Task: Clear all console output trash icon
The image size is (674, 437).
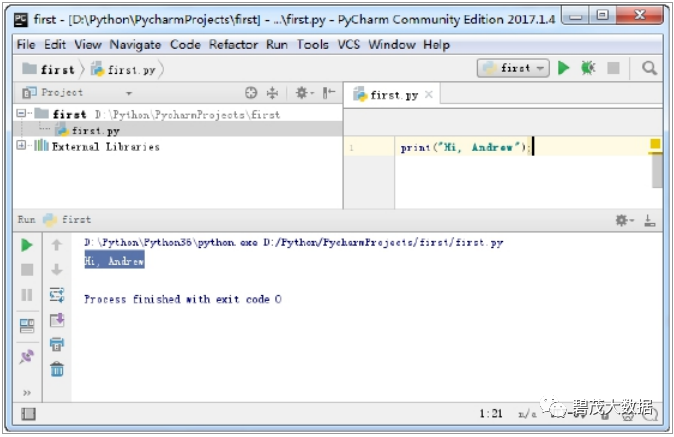Action: pyautogui.click(x=57, y=370)
